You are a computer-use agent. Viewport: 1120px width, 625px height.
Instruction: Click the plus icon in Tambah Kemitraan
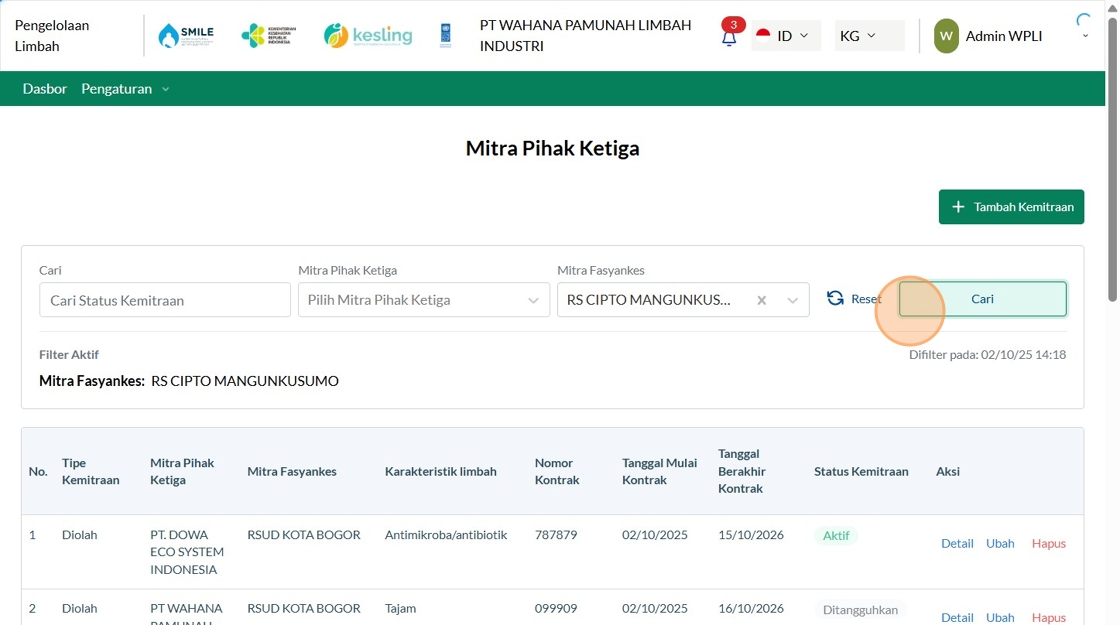[958, 206]
